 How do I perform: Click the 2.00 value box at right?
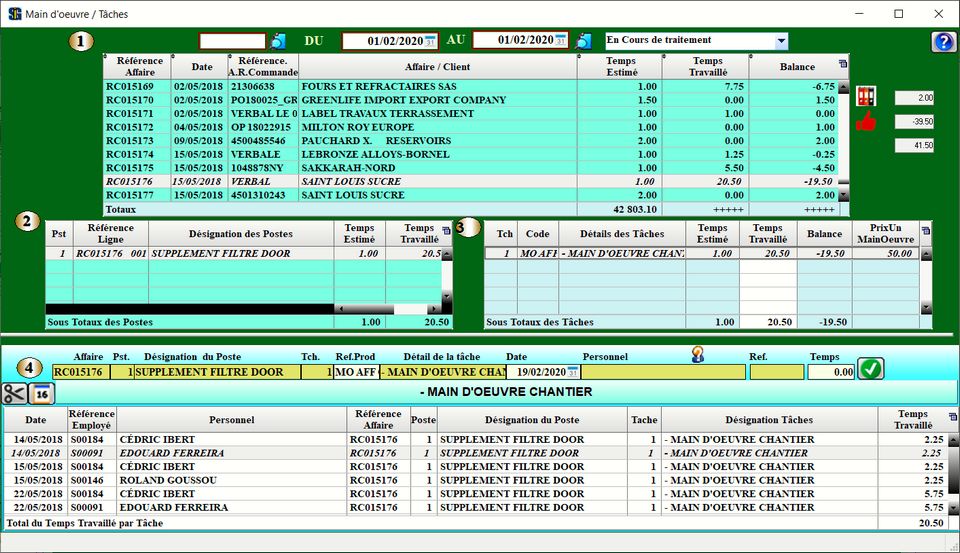914,98
